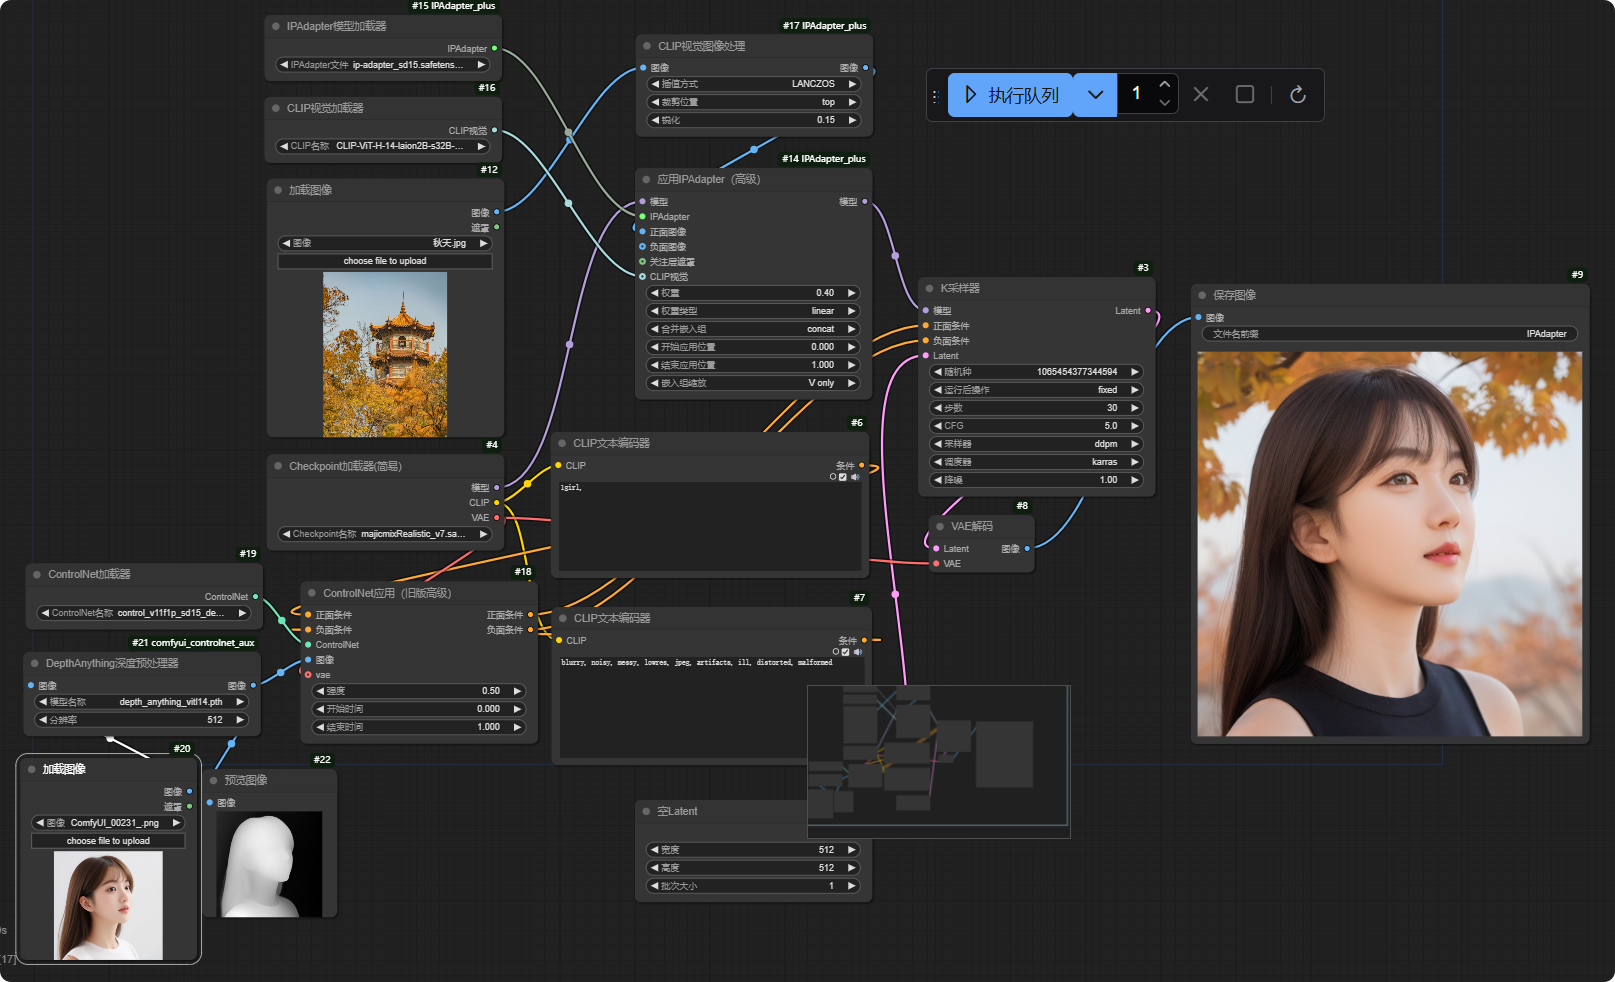
Task: Click the generated portrait in 保存图像 node
Action: (1390, 544)
